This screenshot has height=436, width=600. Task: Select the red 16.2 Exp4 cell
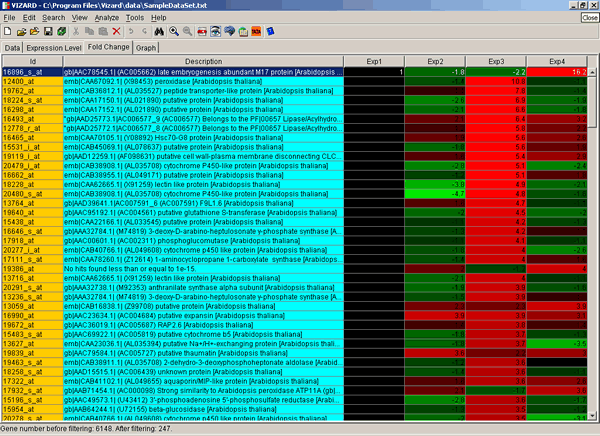[x=557, y=72]
